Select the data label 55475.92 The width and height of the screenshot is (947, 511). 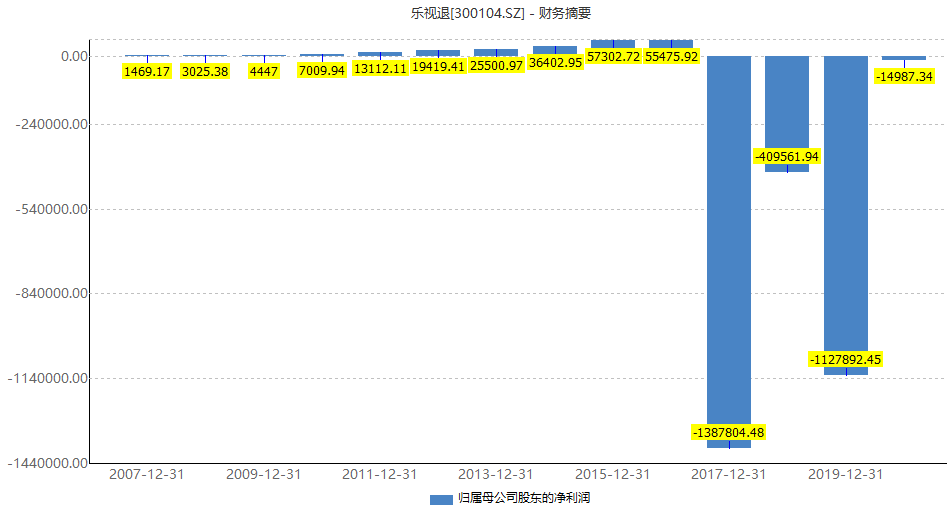pyautogui.click(x=671, y=57)
